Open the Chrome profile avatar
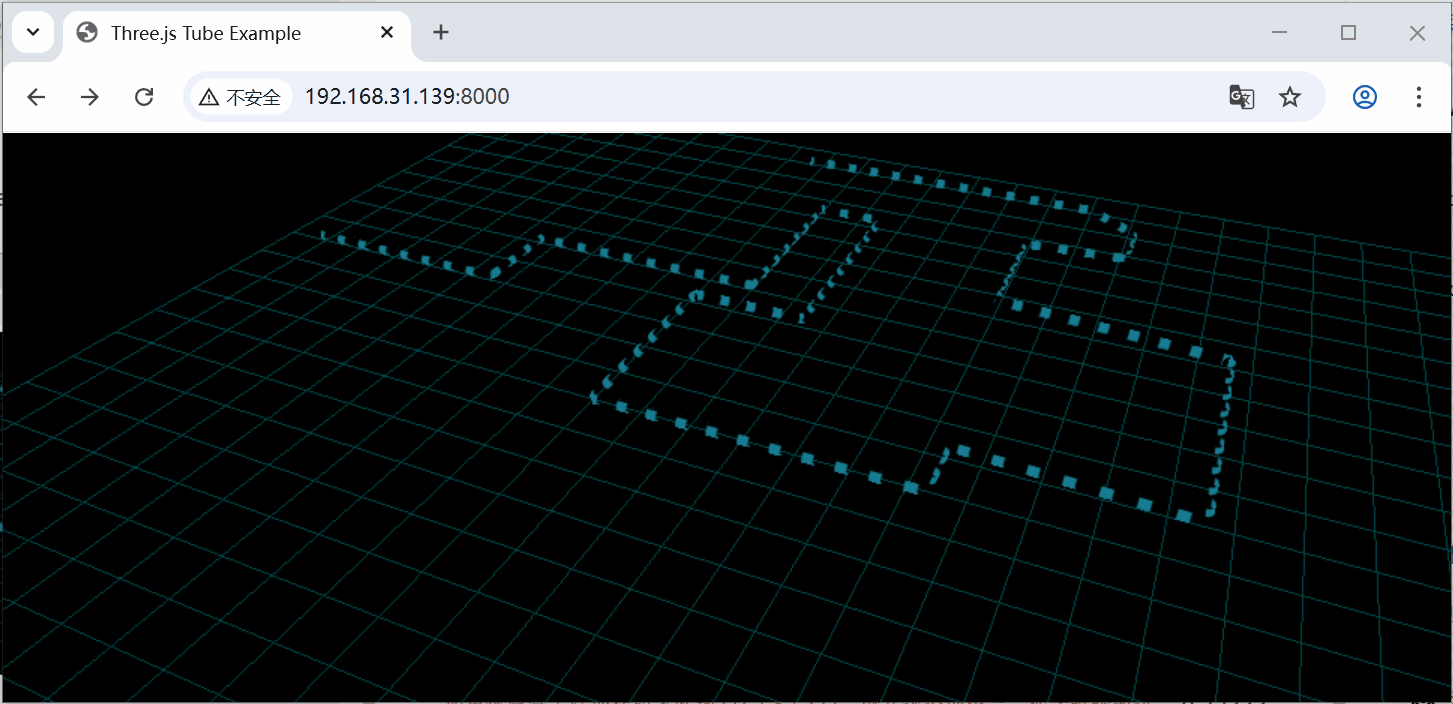 pyautogui.click(x=1364, y=97)
